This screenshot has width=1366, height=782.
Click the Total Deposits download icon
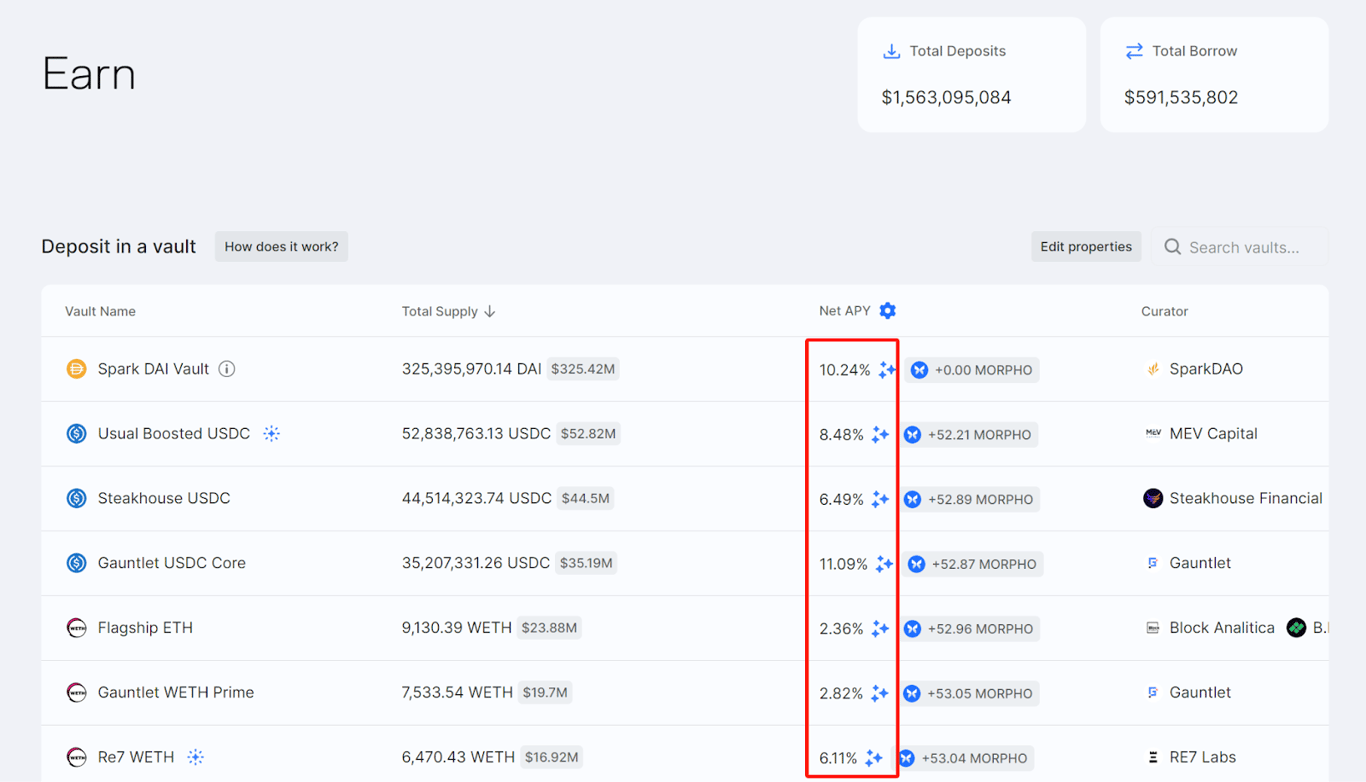click(891, 51)
